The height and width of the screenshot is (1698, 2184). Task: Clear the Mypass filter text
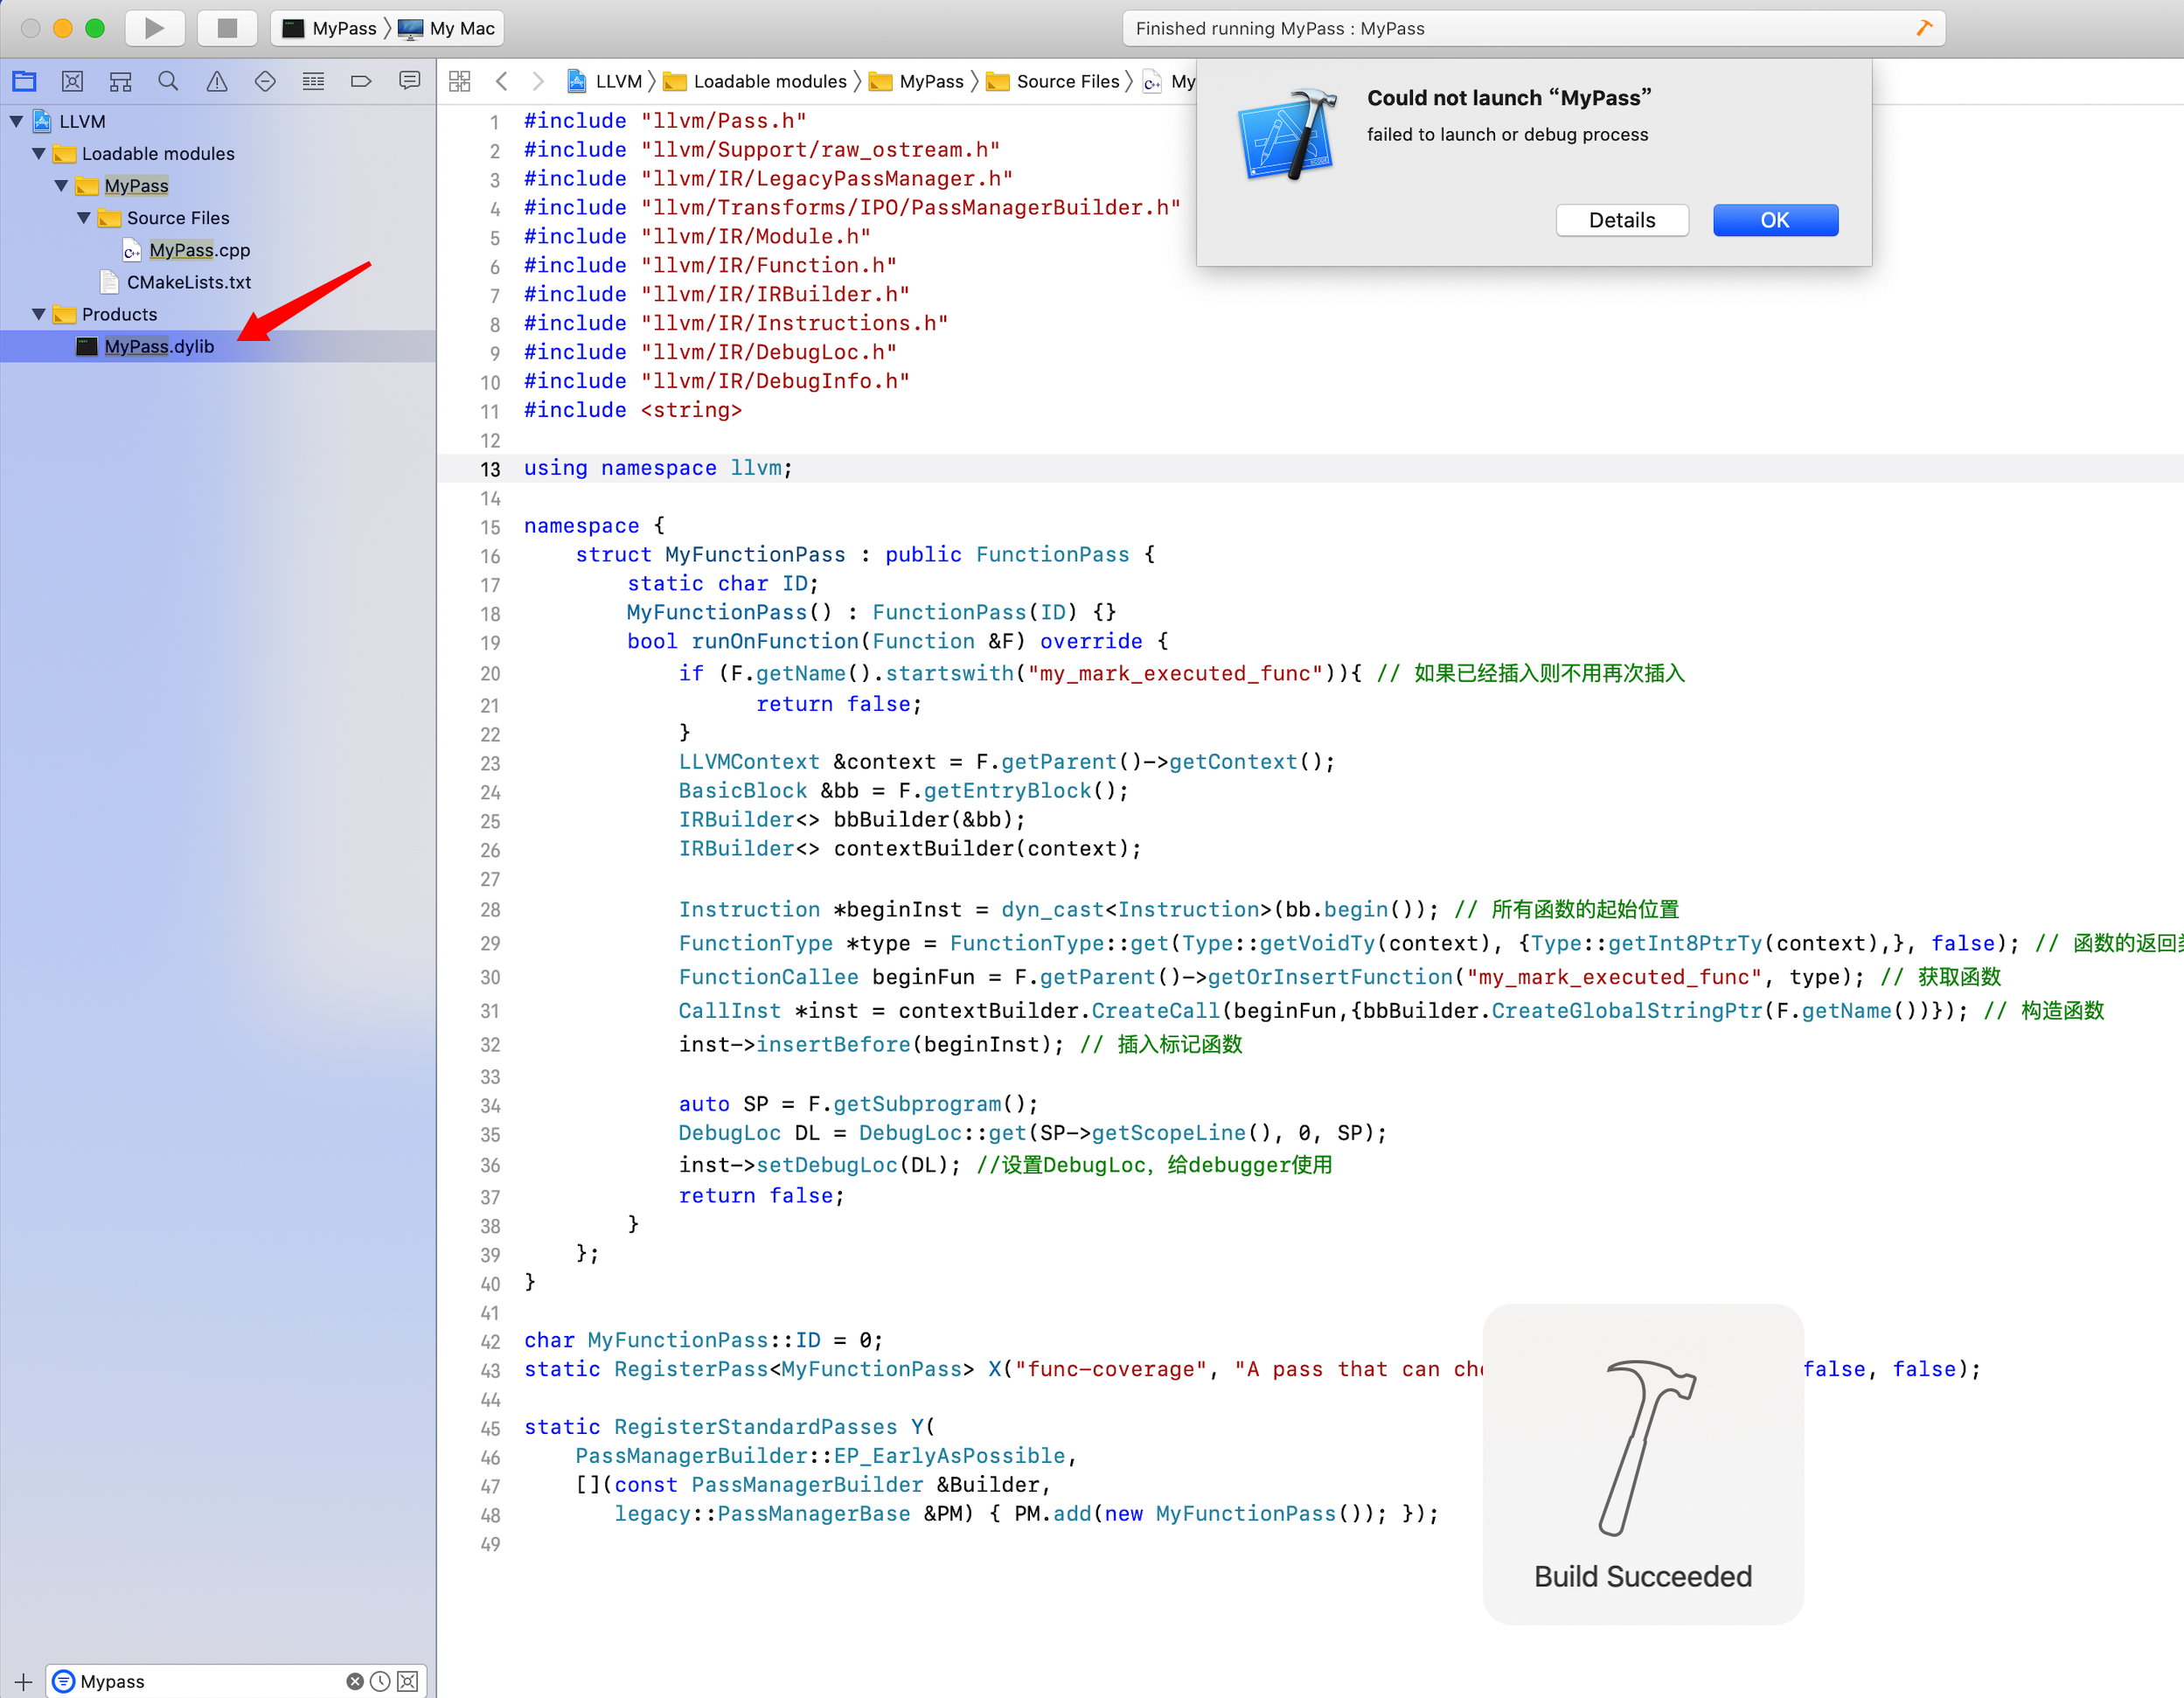click(x=354, y=1681)
